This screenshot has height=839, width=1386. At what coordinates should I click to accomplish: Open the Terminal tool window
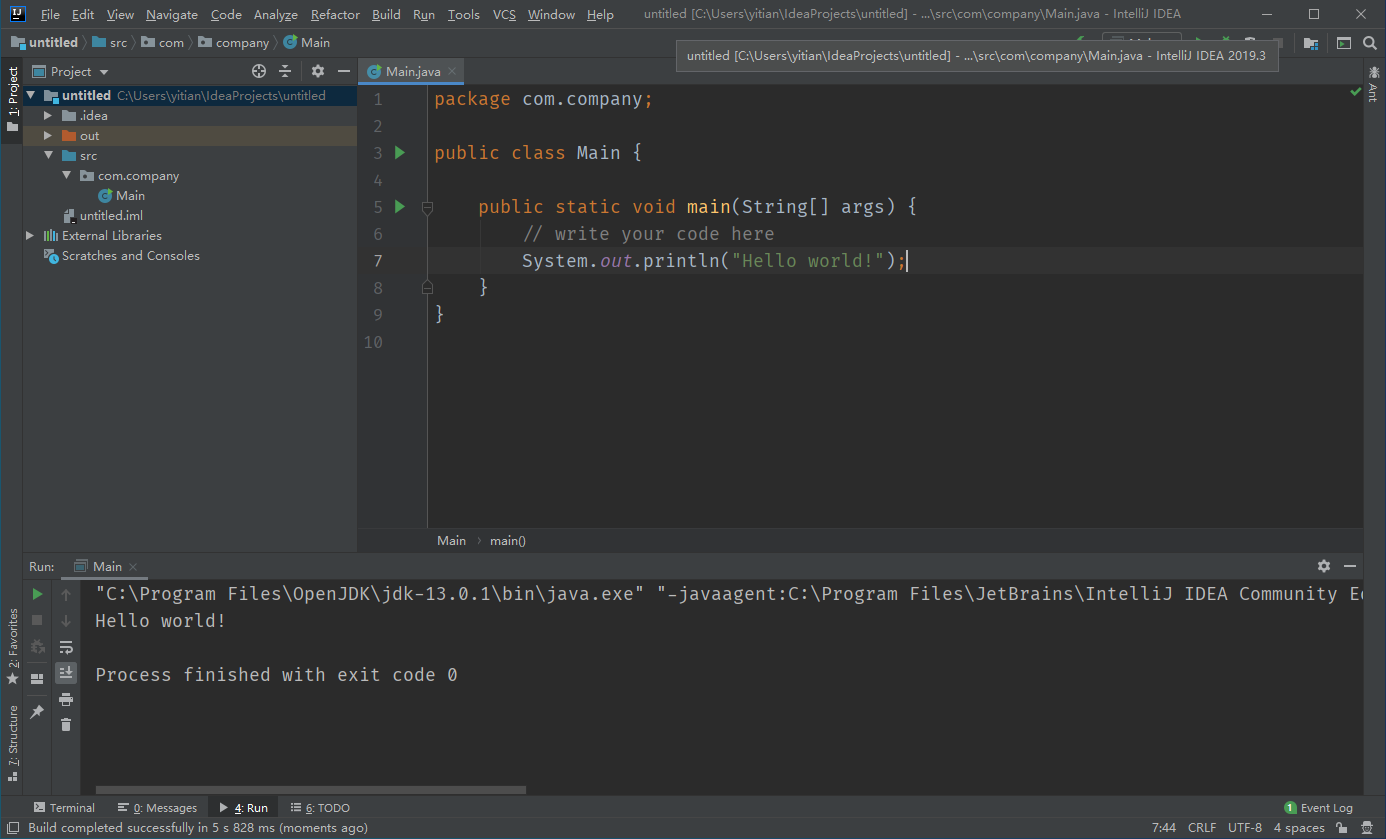point(64,808)
